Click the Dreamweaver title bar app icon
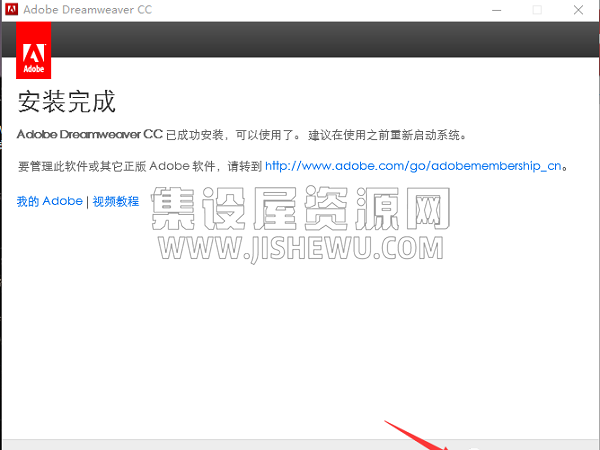 click(11, 9)
